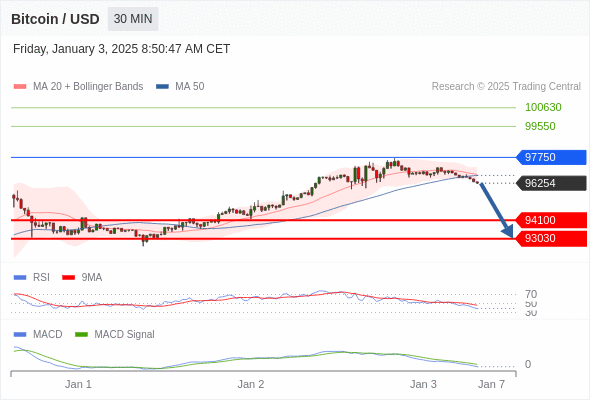Image resolution: width=590 pixels, height=400 pixels.
Task: Click the '9MA' legend label
Action: click(x=92, y=278)
